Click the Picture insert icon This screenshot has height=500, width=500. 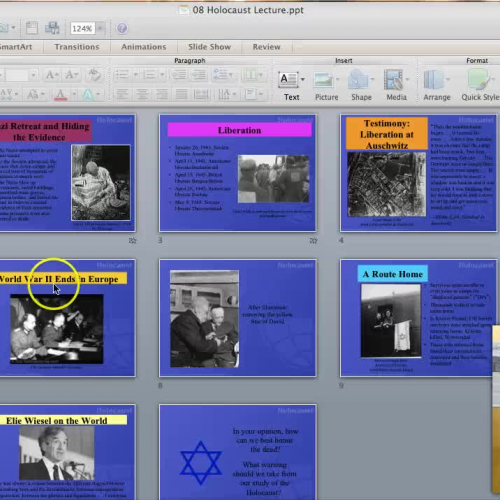pos(324,80)
